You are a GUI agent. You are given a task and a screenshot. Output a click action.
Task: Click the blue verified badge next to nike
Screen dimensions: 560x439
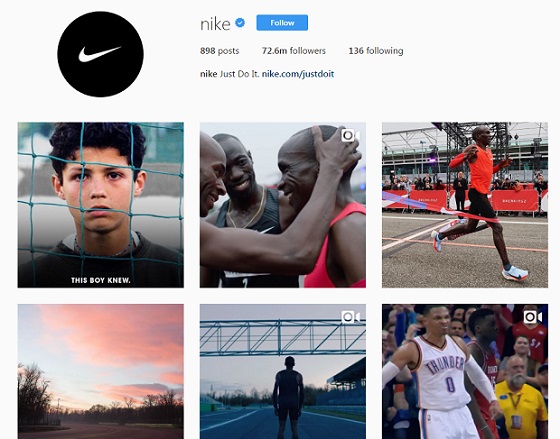coord(240,23)
